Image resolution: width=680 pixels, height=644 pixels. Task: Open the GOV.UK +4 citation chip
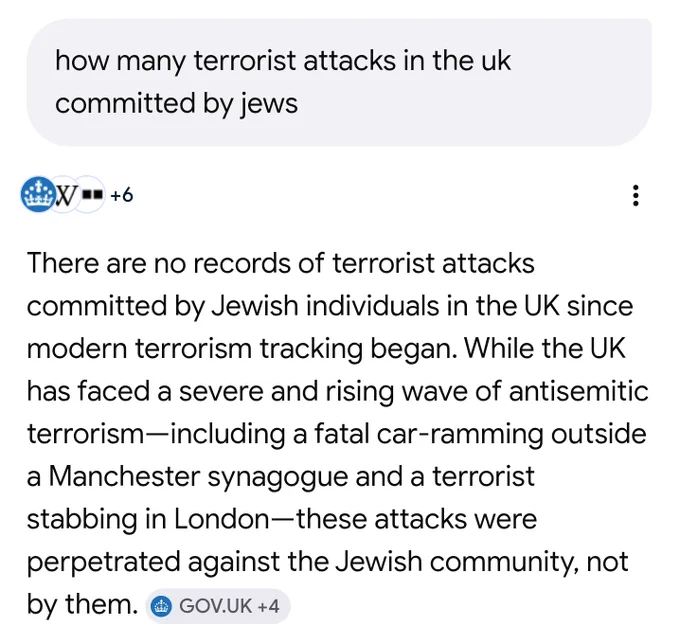(x=218, y=606)
